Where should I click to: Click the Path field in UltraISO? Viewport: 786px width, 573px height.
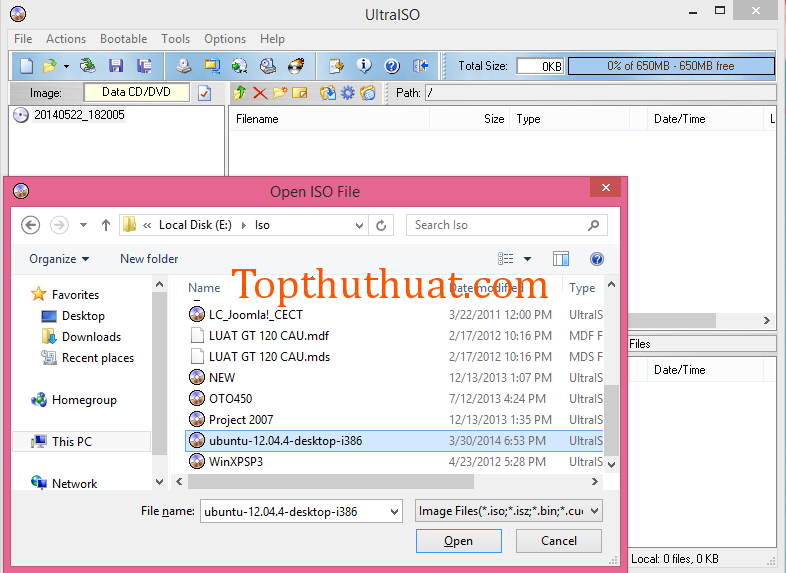pyautogui.click(x=601, y=93)
